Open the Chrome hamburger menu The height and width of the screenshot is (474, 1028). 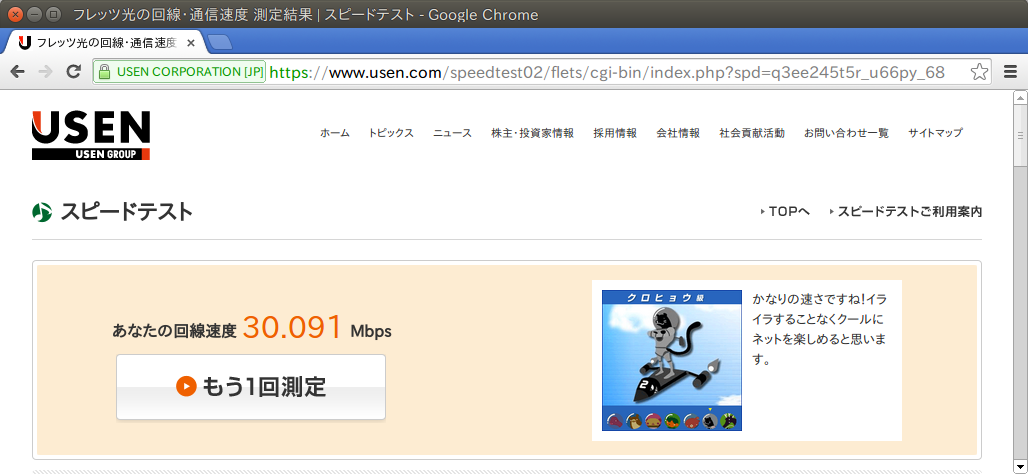pyautogui.click(x=1010, y=71)
